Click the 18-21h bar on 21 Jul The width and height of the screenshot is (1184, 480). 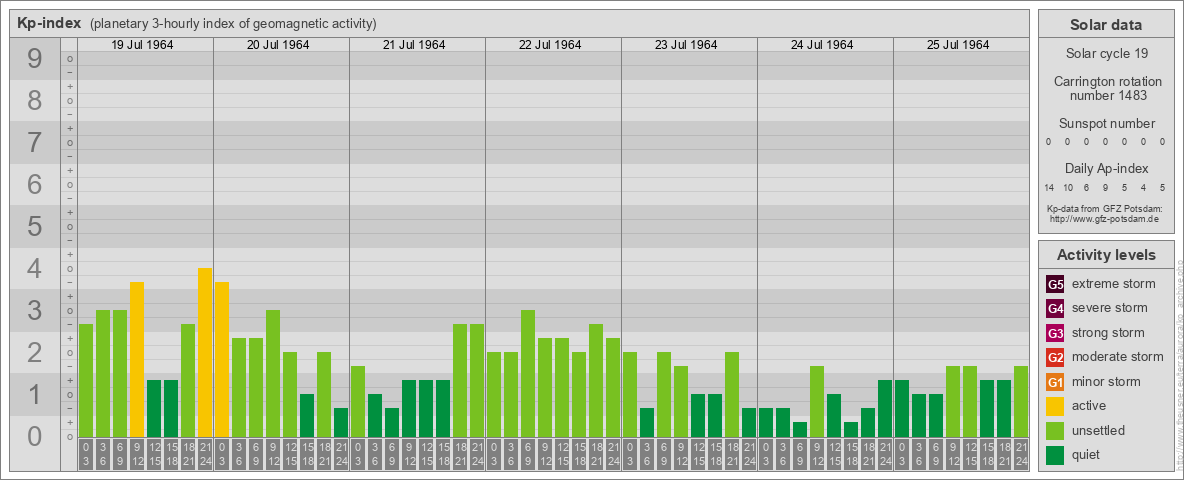coord(460,380)
